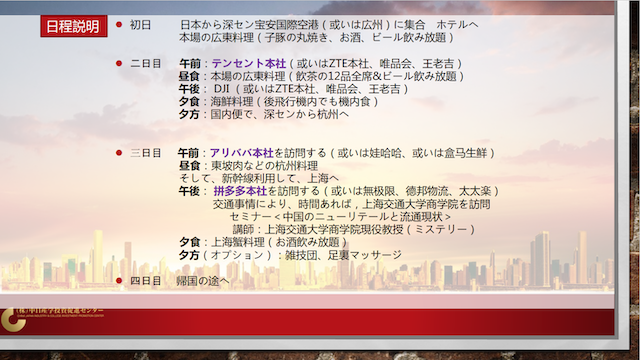Click the red bullet beside 二日目
The width and height of the screenshot is (640, 360).
tap(119, 63)
